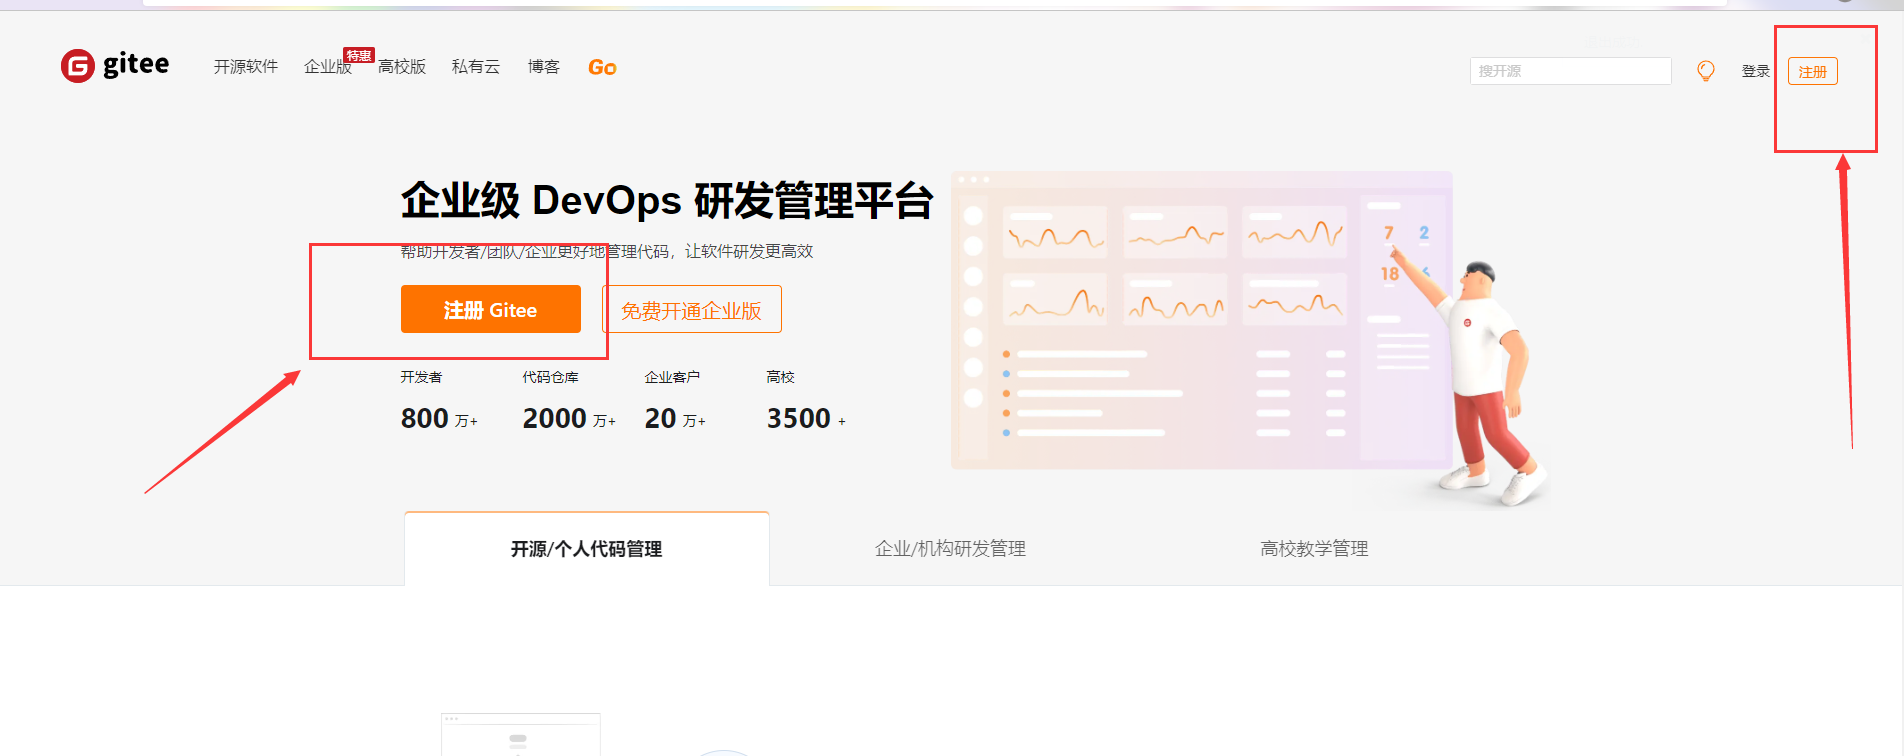1904x756 pixels.
Task: Click the 代码仓库 label
Action: pos(550,377)
